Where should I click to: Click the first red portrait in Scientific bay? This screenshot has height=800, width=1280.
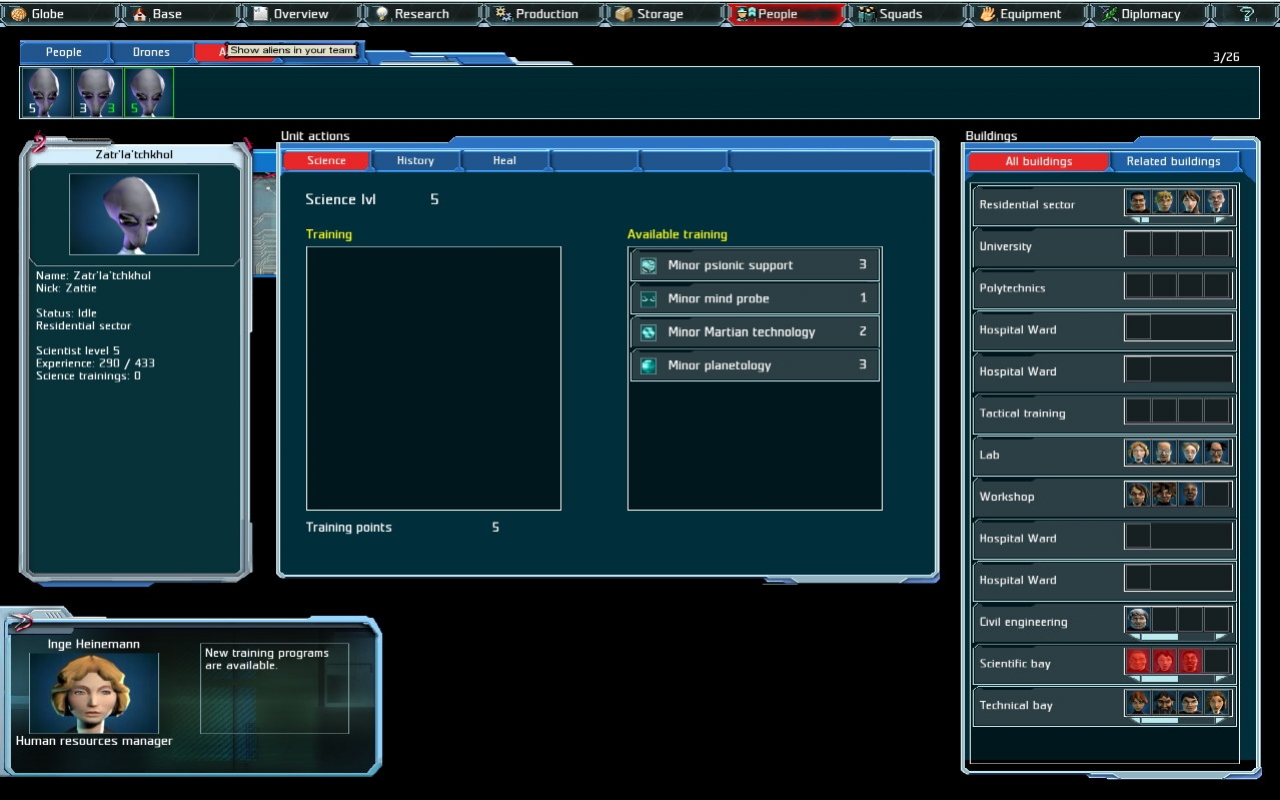click(x=1138, y=662)
